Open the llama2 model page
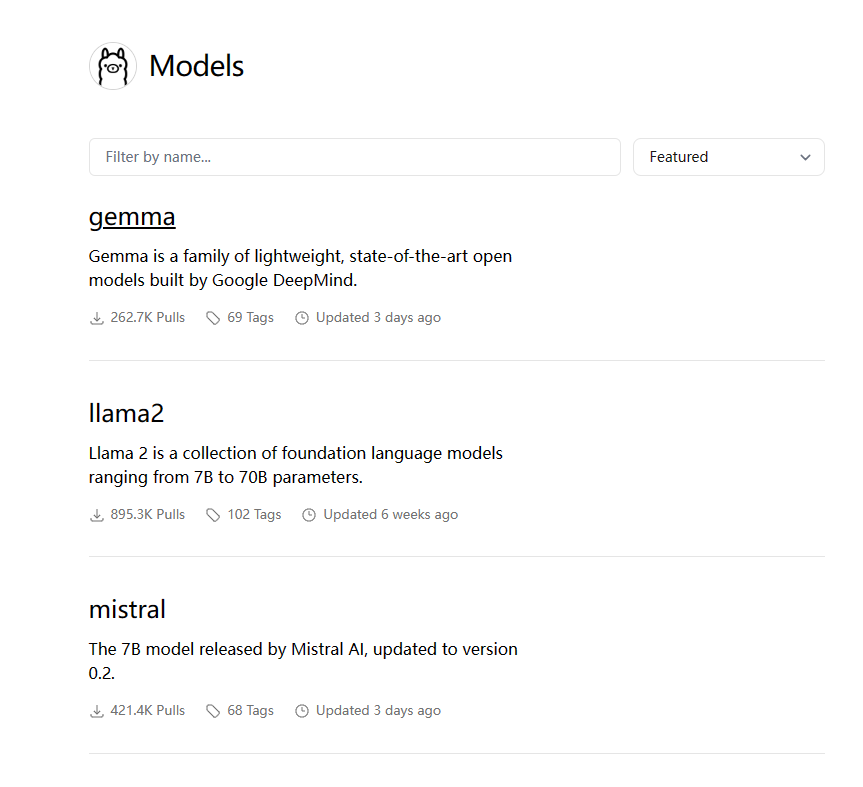The width and height of the screenshot is (863, 787). pos(126,413)
